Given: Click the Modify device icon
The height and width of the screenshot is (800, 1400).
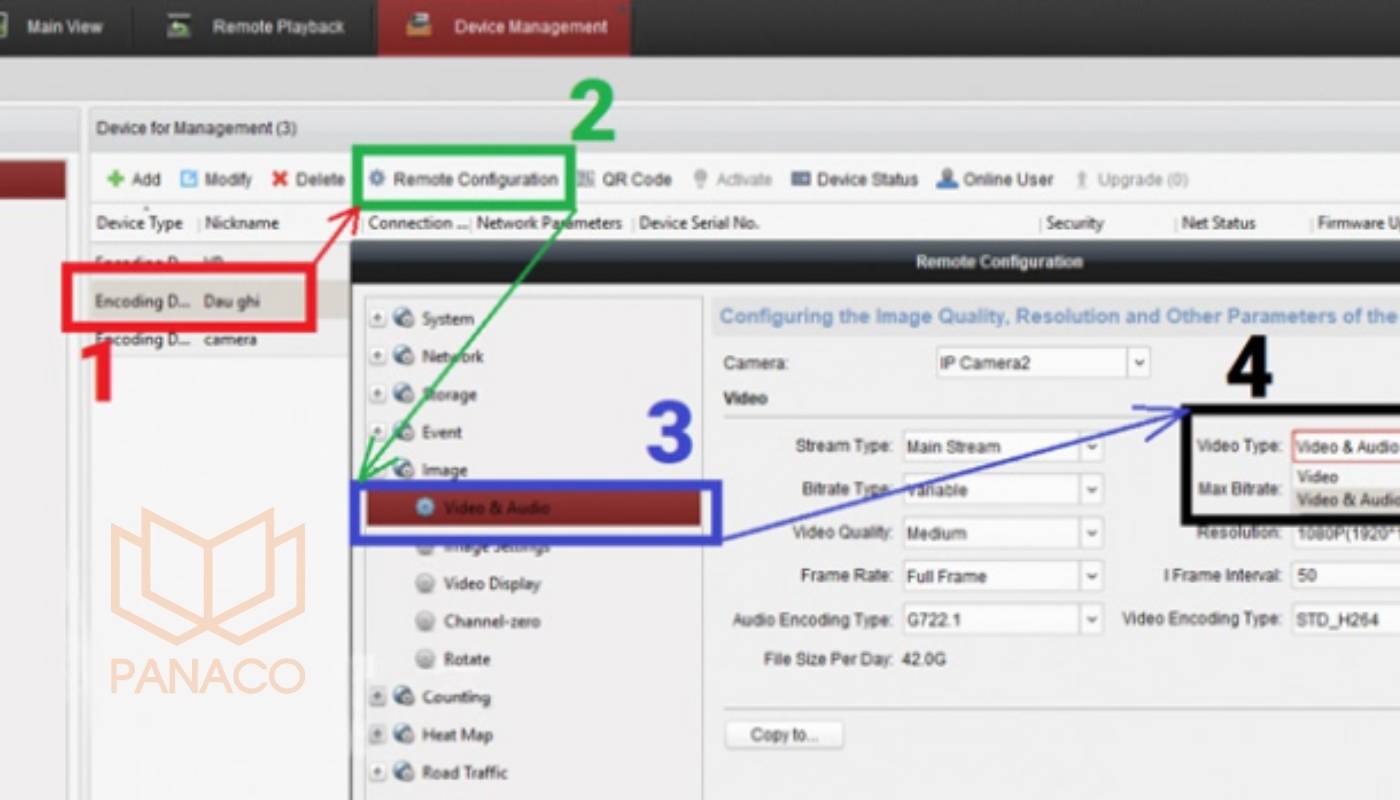Looking at the screenshot, I should [x=190, y=180].
